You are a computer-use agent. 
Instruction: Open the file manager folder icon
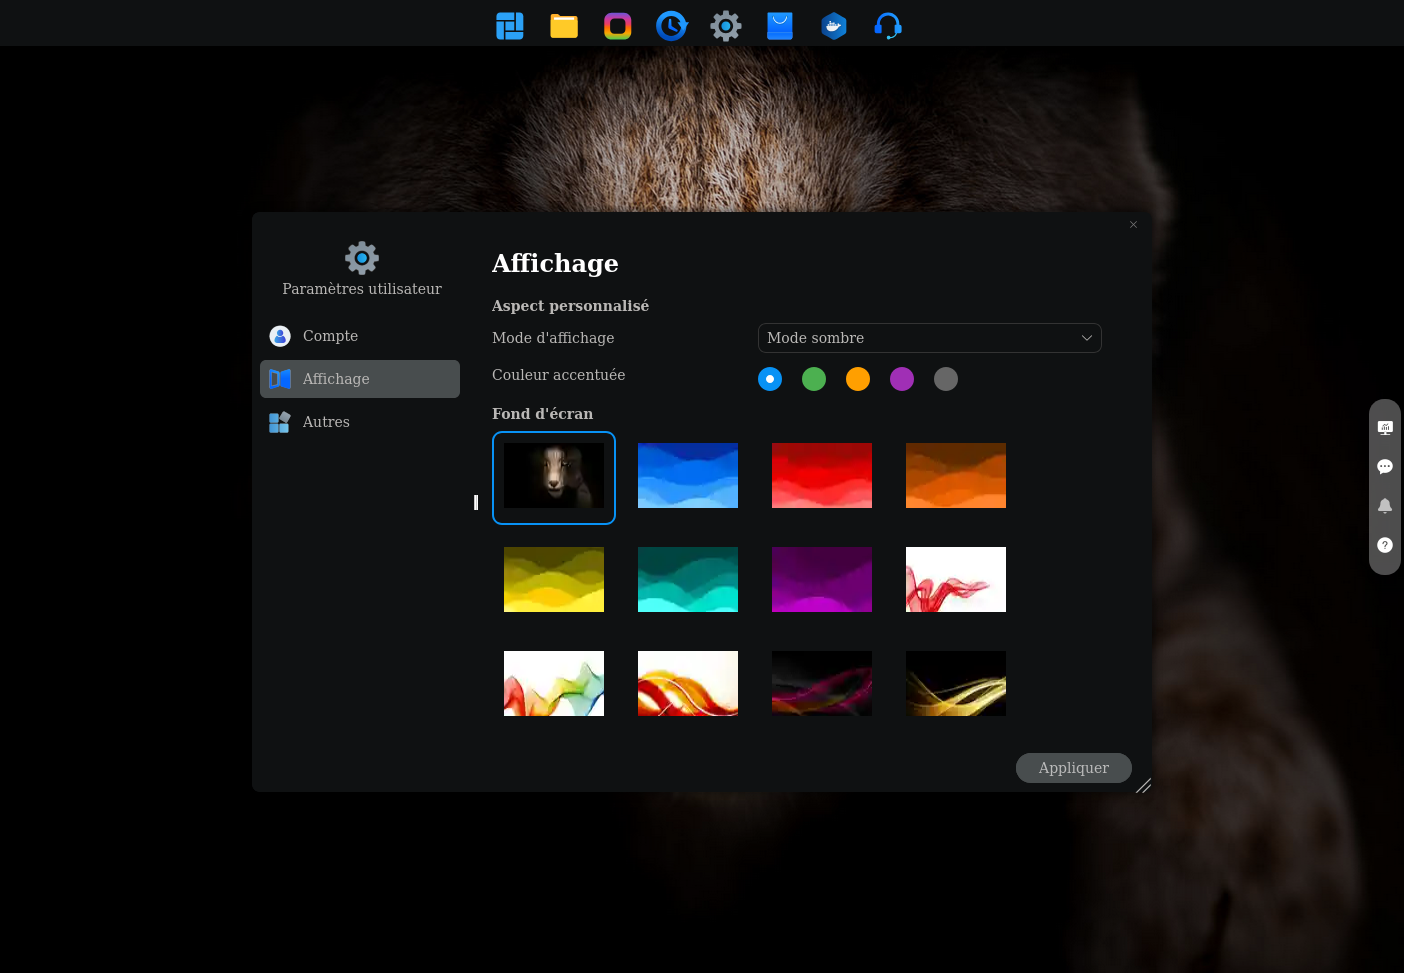564,26
